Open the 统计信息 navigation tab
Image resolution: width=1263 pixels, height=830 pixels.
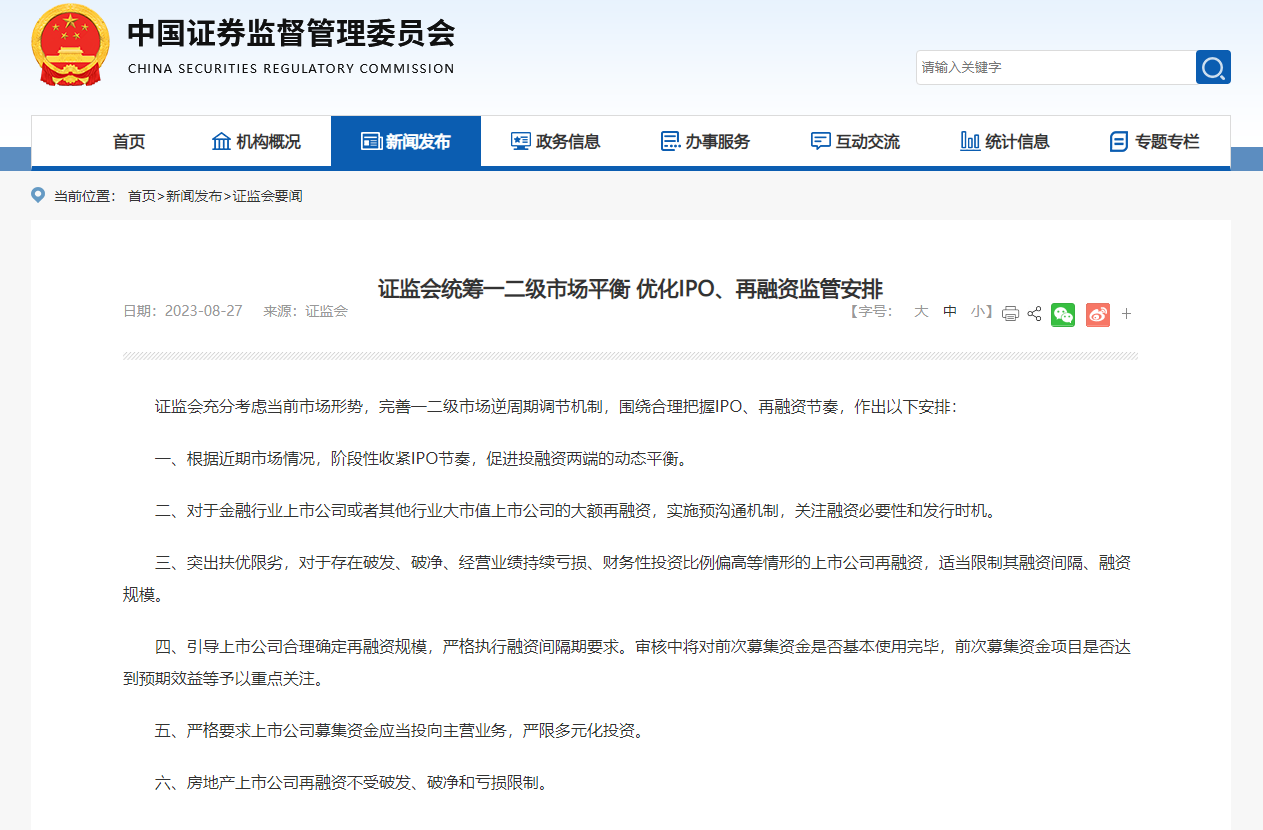click(1006, 141)
